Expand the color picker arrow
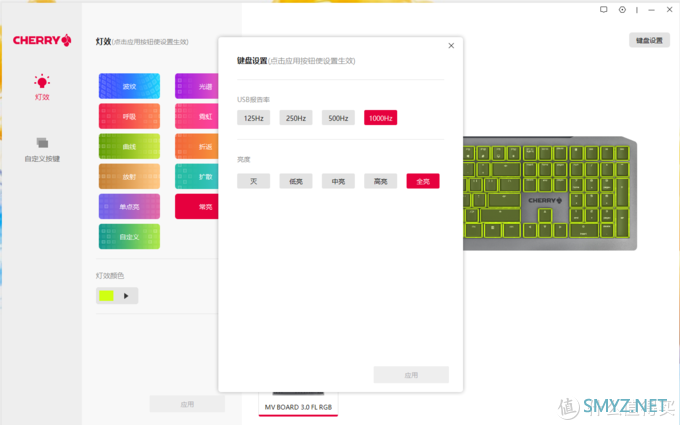The height and width of the screenshot is (425, 680). [x=126, y=296]
